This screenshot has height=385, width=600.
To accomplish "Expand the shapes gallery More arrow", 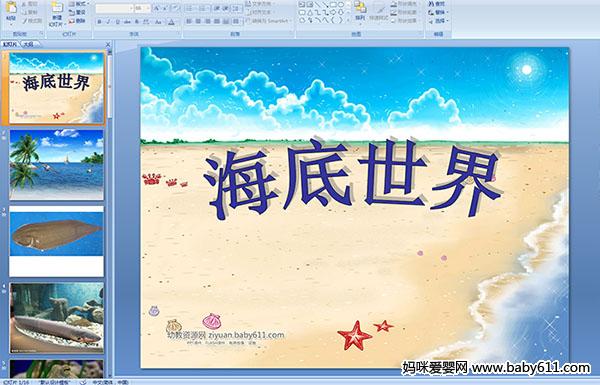I will 348,20.
